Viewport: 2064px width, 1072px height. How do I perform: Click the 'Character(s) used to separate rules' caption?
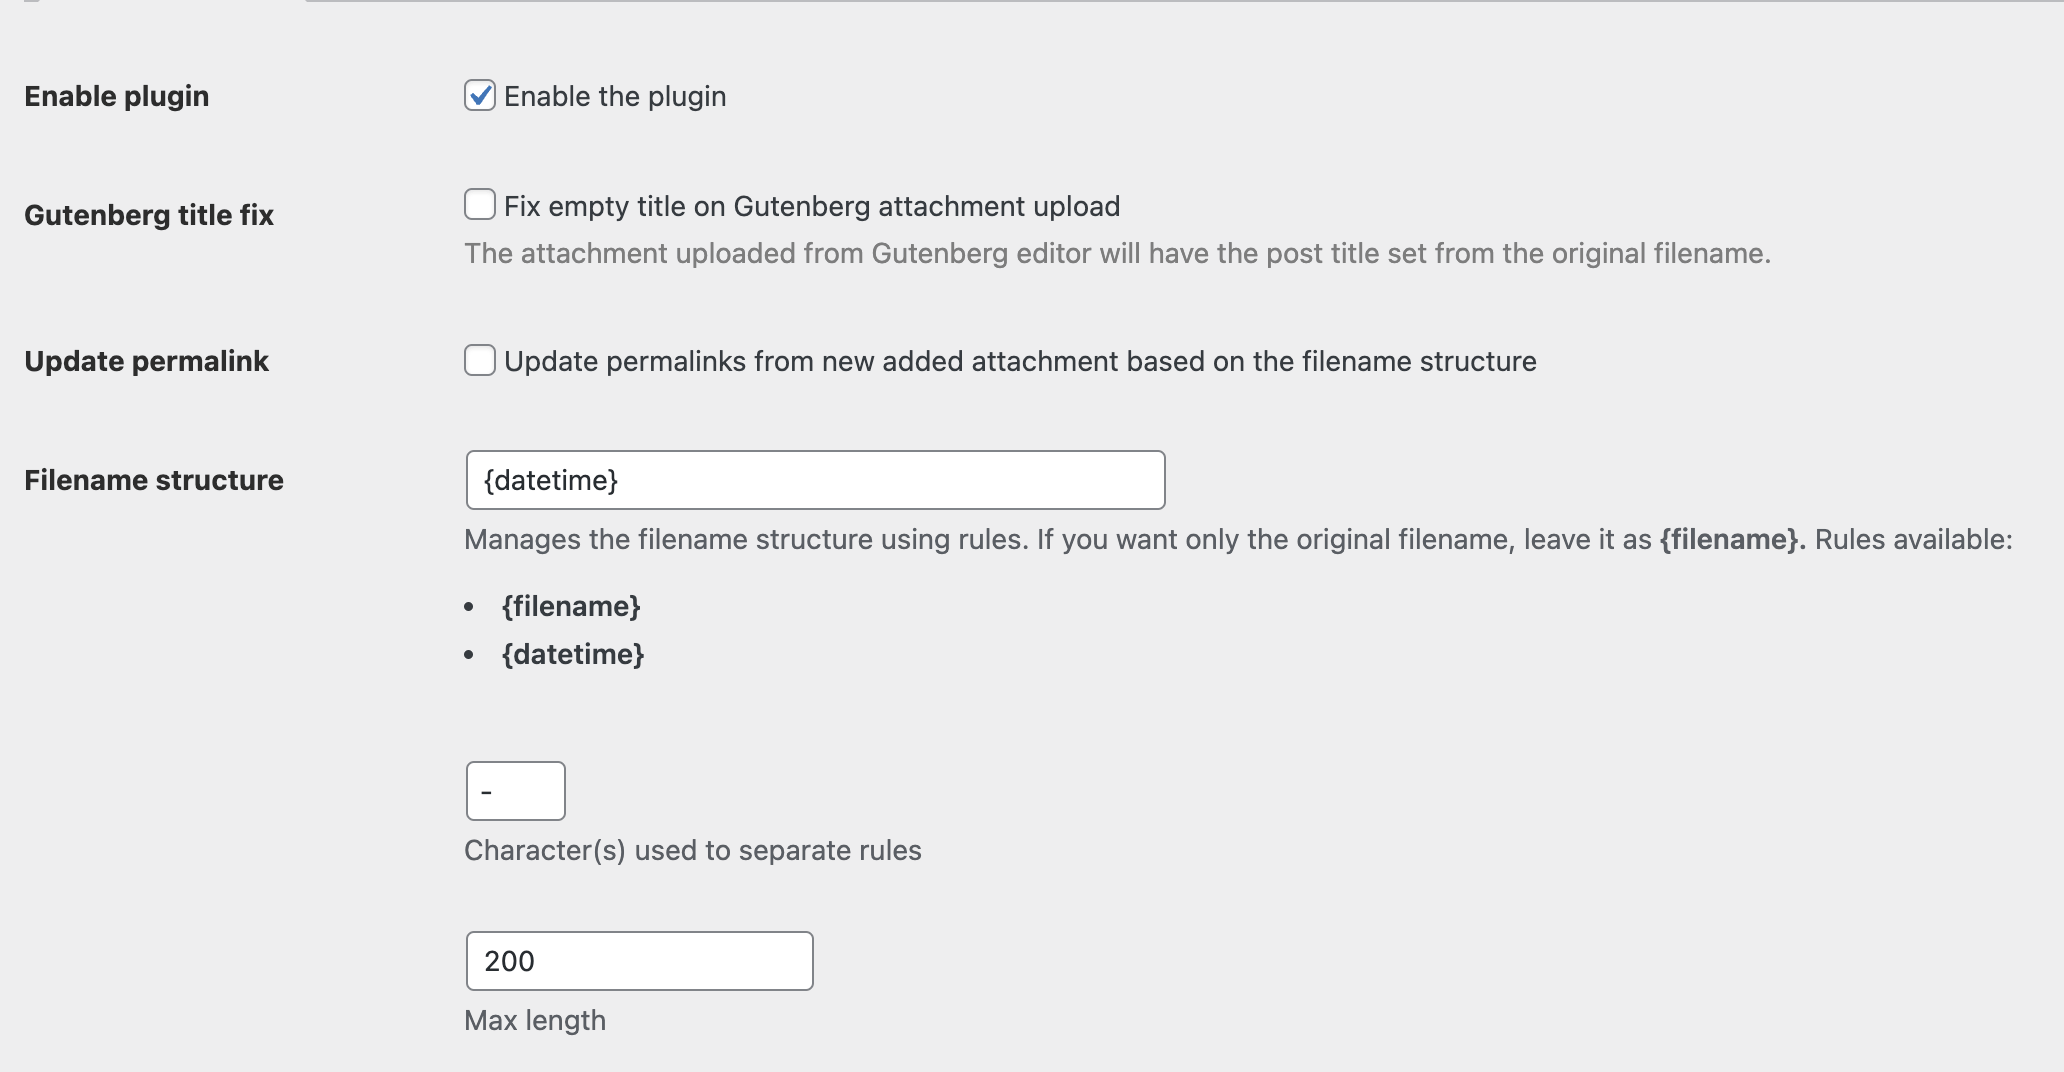693,850
